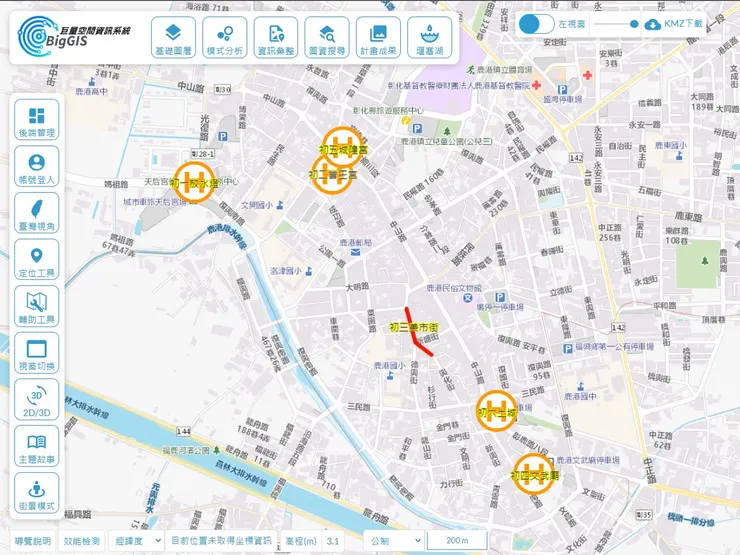Click the 盛灣停車場 parking label

(x=563, y=99)
